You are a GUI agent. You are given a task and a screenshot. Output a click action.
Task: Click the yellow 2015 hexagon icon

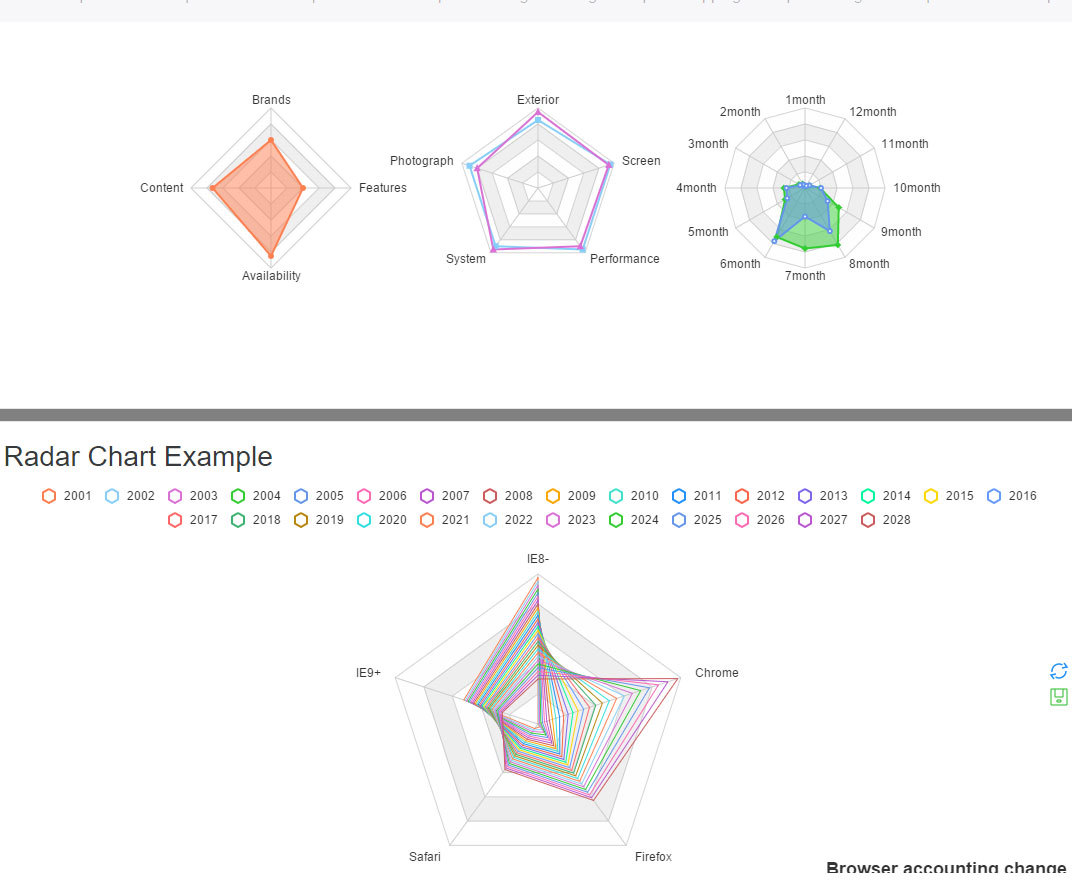tap(929, 495)
